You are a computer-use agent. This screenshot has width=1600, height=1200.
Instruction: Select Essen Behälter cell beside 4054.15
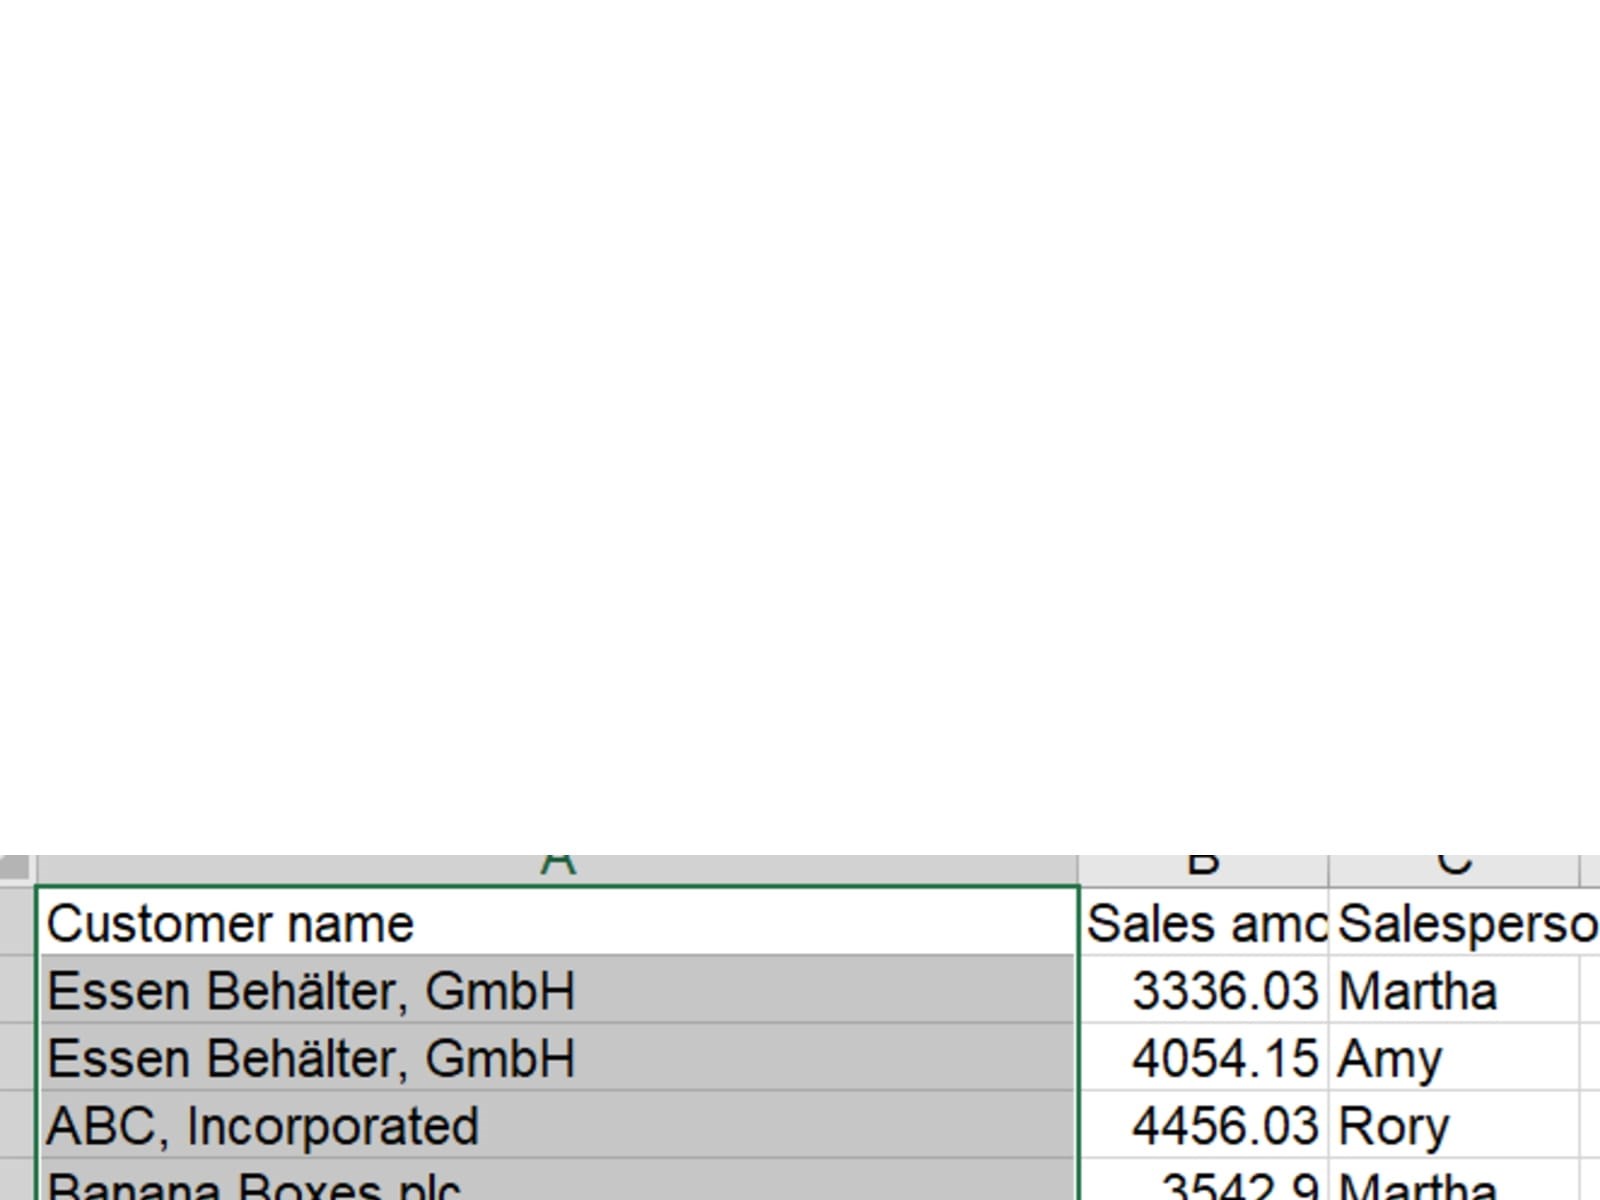pos(557,1057)
